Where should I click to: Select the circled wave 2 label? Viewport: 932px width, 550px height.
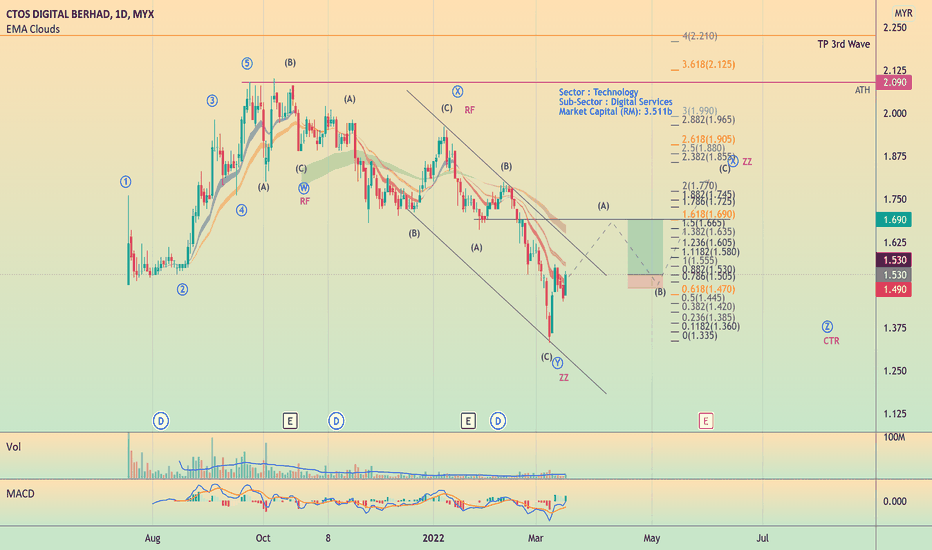pyautogui.click(x=182, y=290)
